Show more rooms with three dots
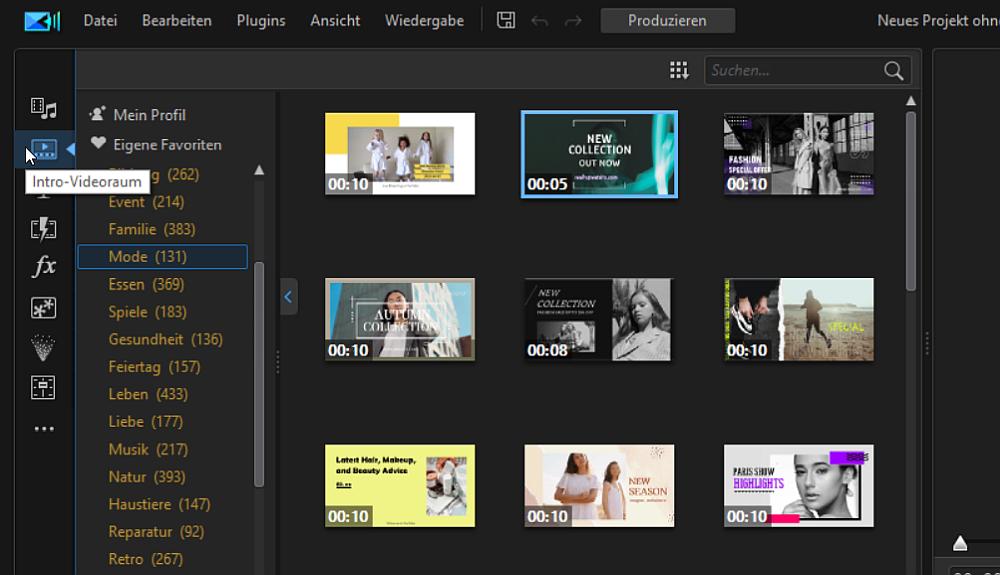This screenshot has width=1000, height=575. 44,429
